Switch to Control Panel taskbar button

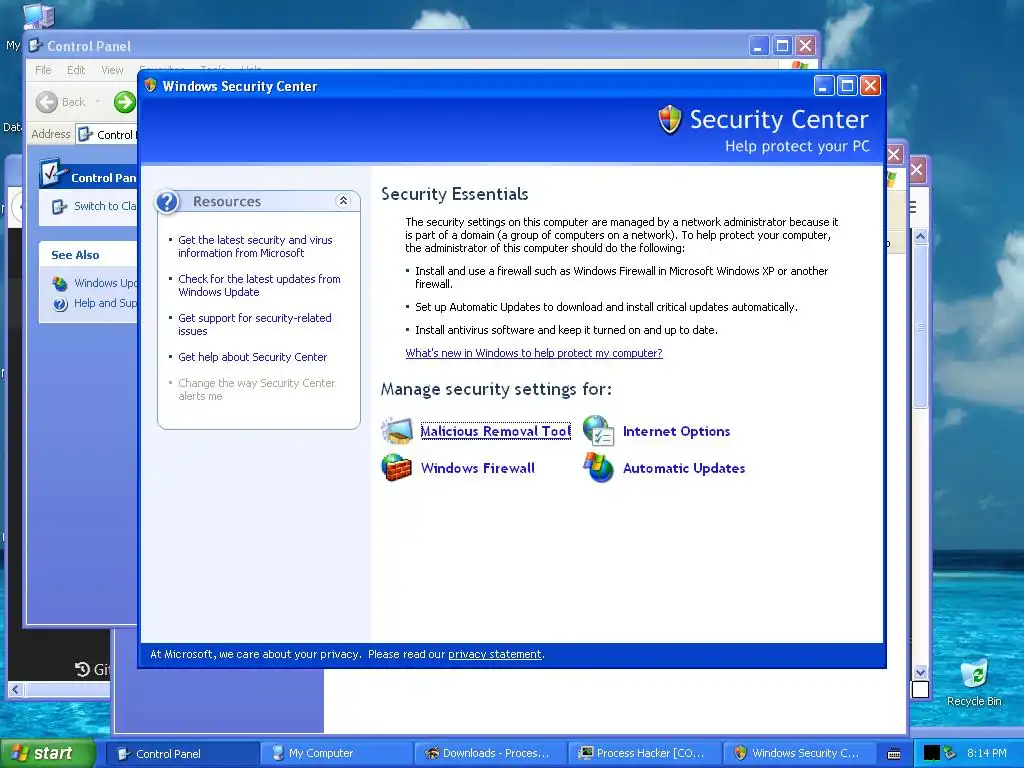pyautogui.click(x=182, y=754)
